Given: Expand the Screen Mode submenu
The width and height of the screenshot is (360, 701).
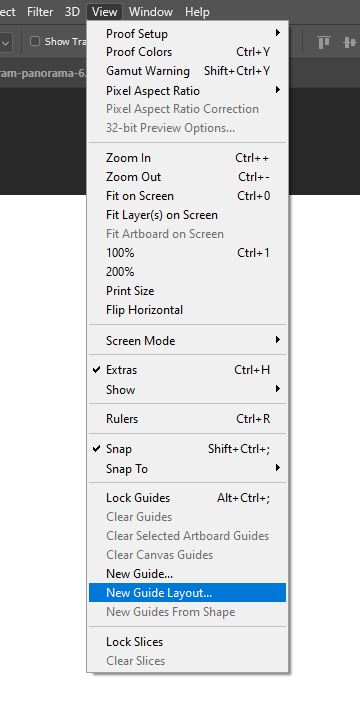Looking at the screenshot, I should 187,341.
